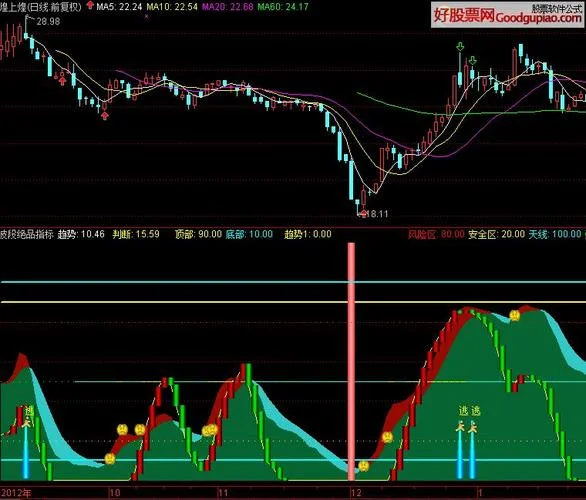The height and width of the screenshot is (500, 586).
Task: Click the 28.98 high price label
Action: [48, 22]
